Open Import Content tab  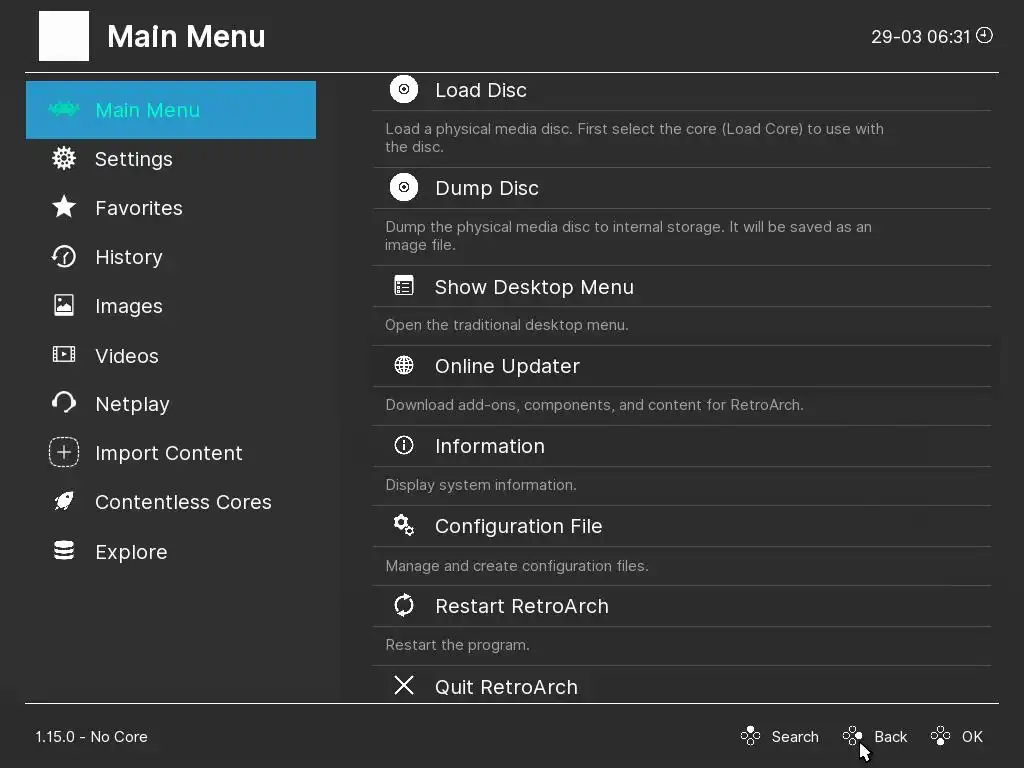(x=170, y=453)
